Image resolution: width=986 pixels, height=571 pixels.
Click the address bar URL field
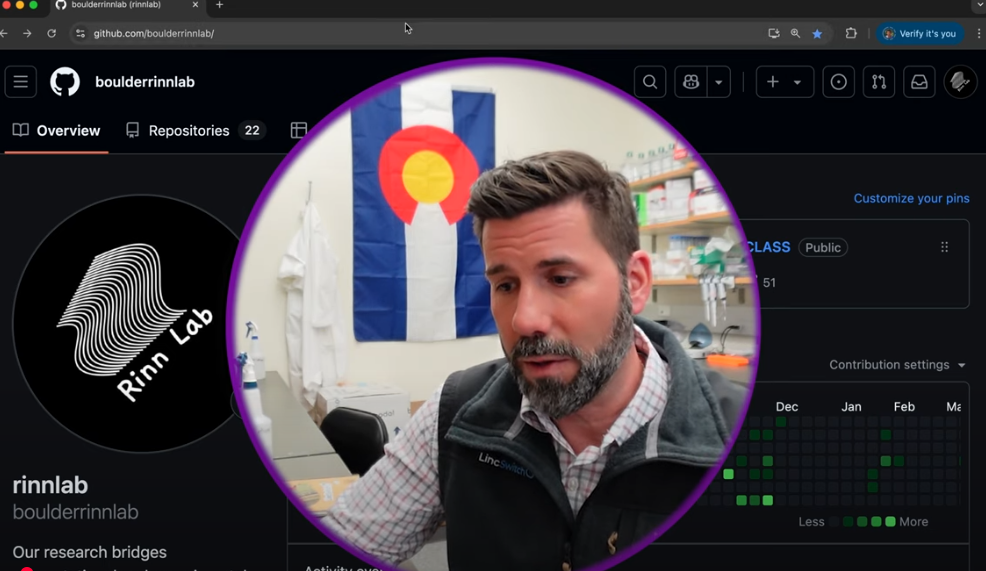415,33
